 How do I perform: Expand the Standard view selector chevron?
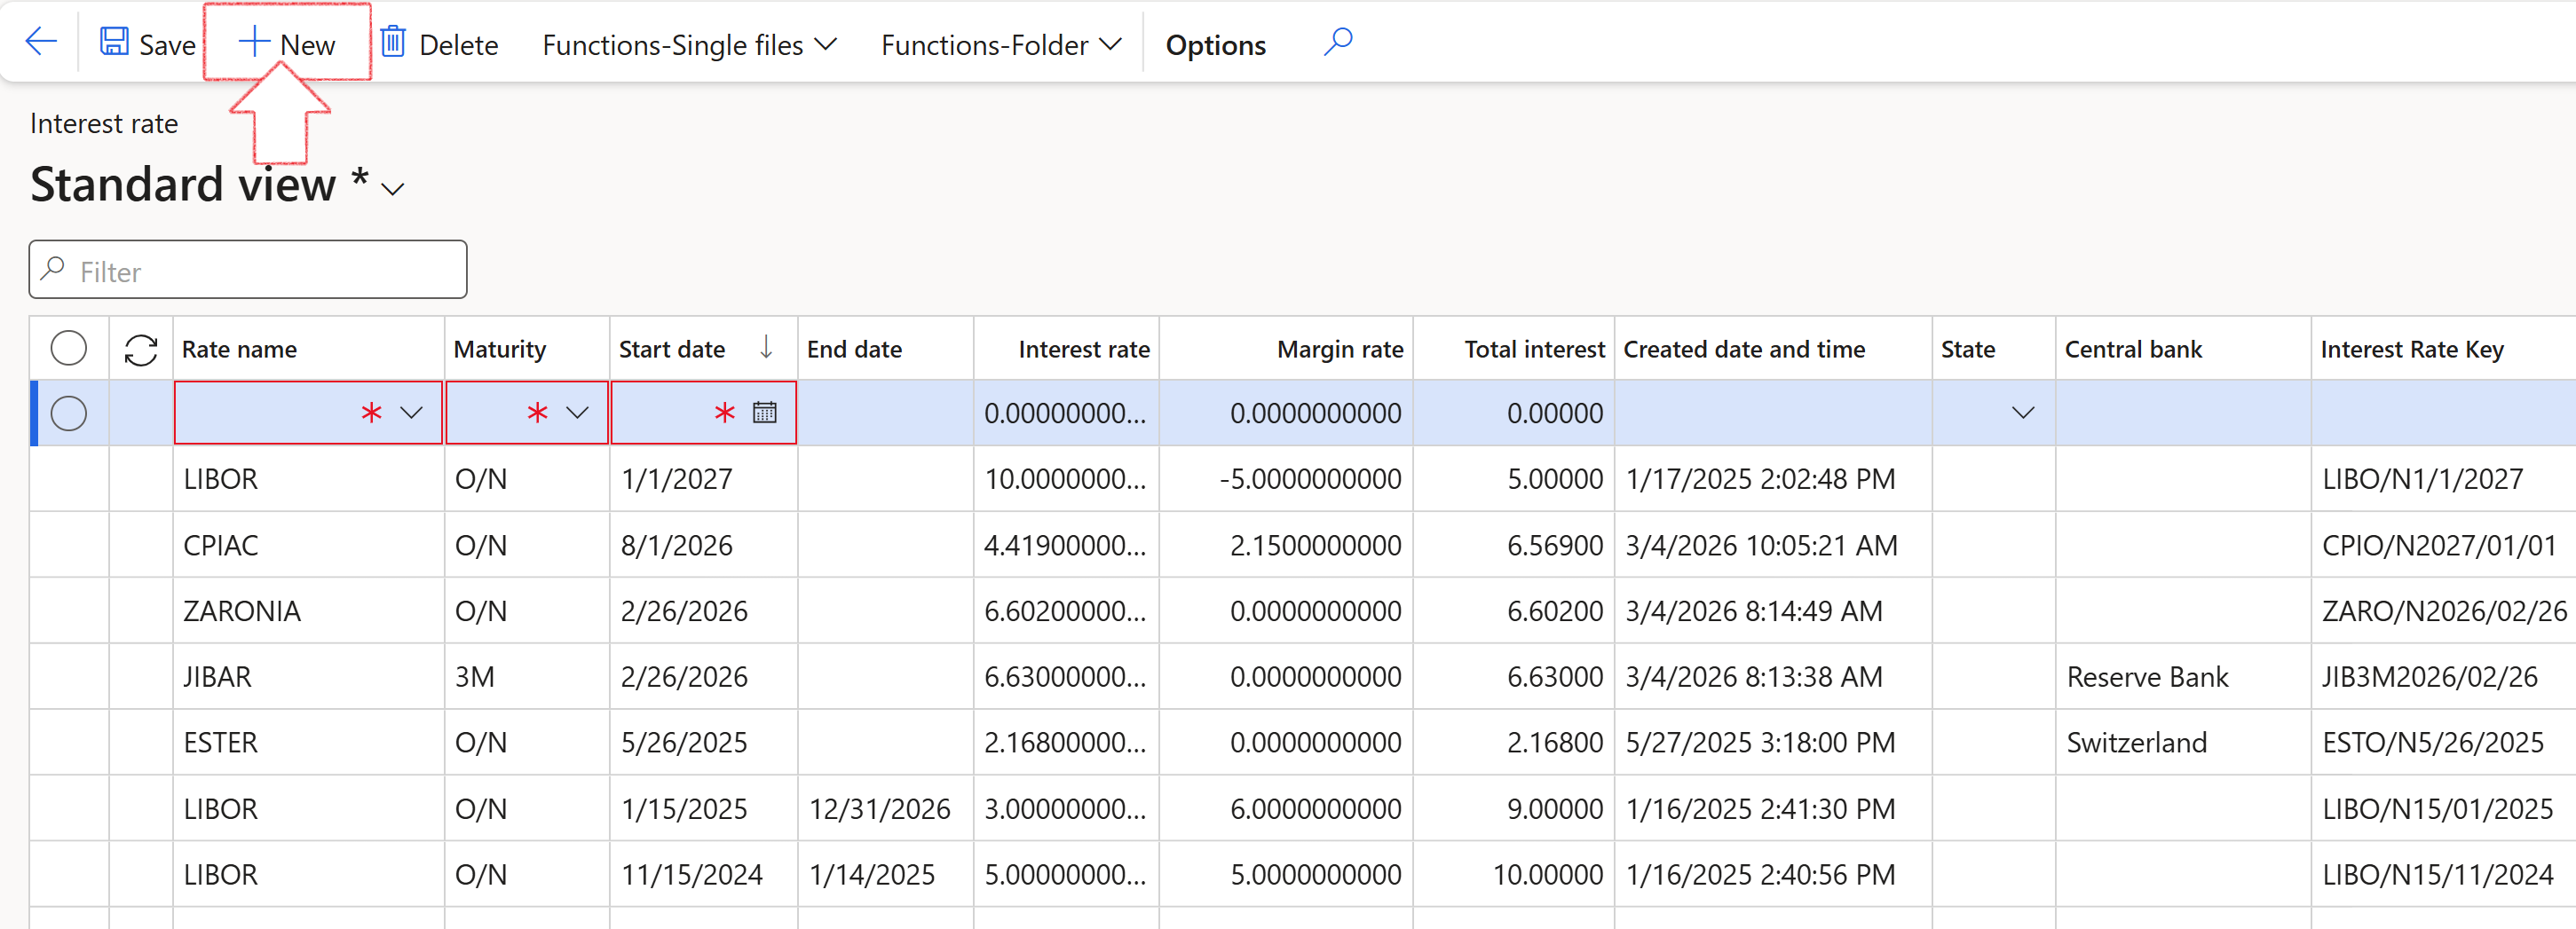click(393, 190)
